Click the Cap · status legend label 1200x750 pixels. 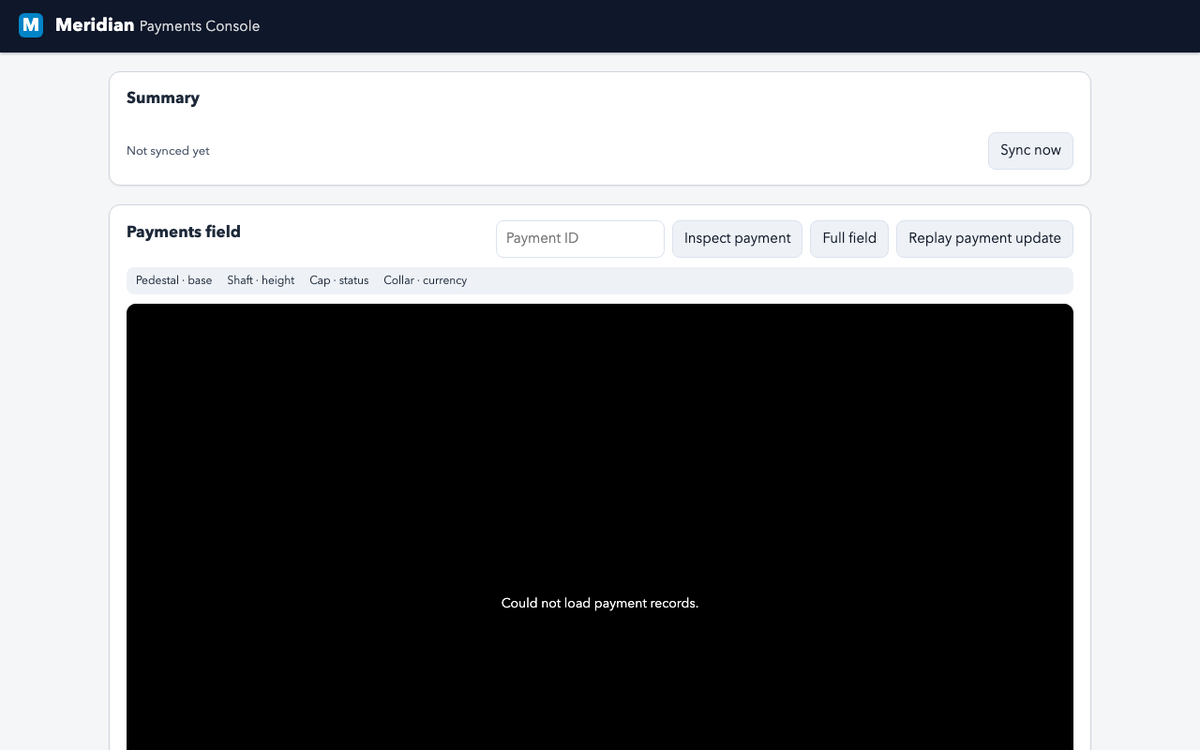339,281
